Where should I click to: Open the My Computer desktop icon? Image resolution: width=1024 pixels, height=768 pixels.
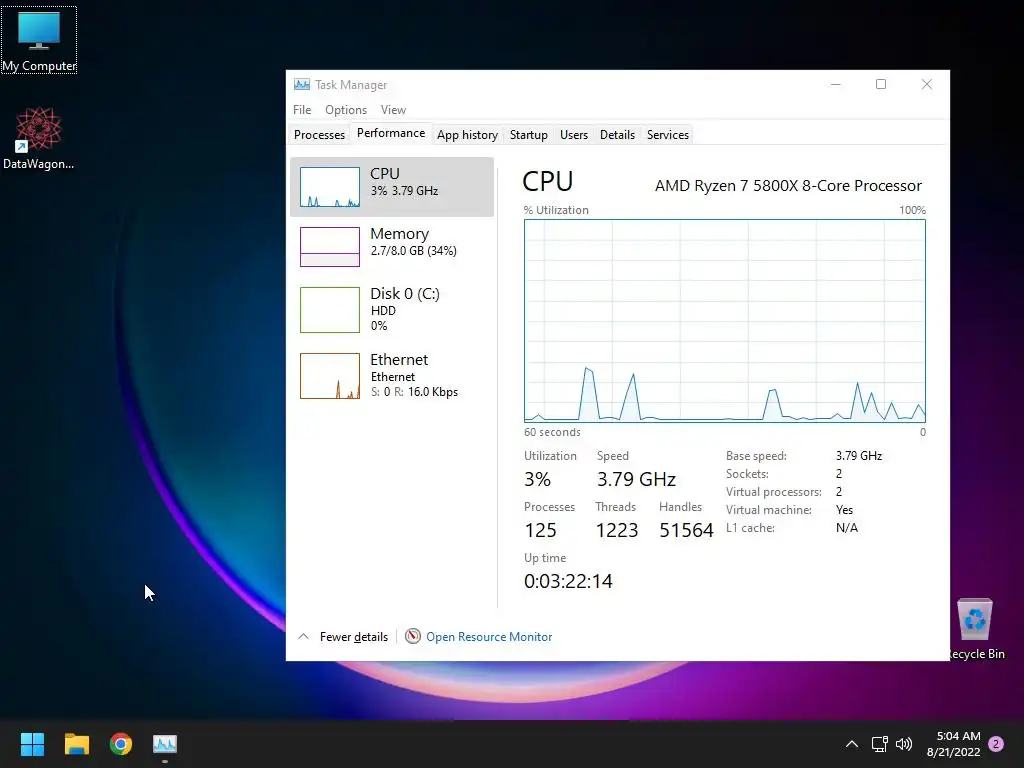39,40
